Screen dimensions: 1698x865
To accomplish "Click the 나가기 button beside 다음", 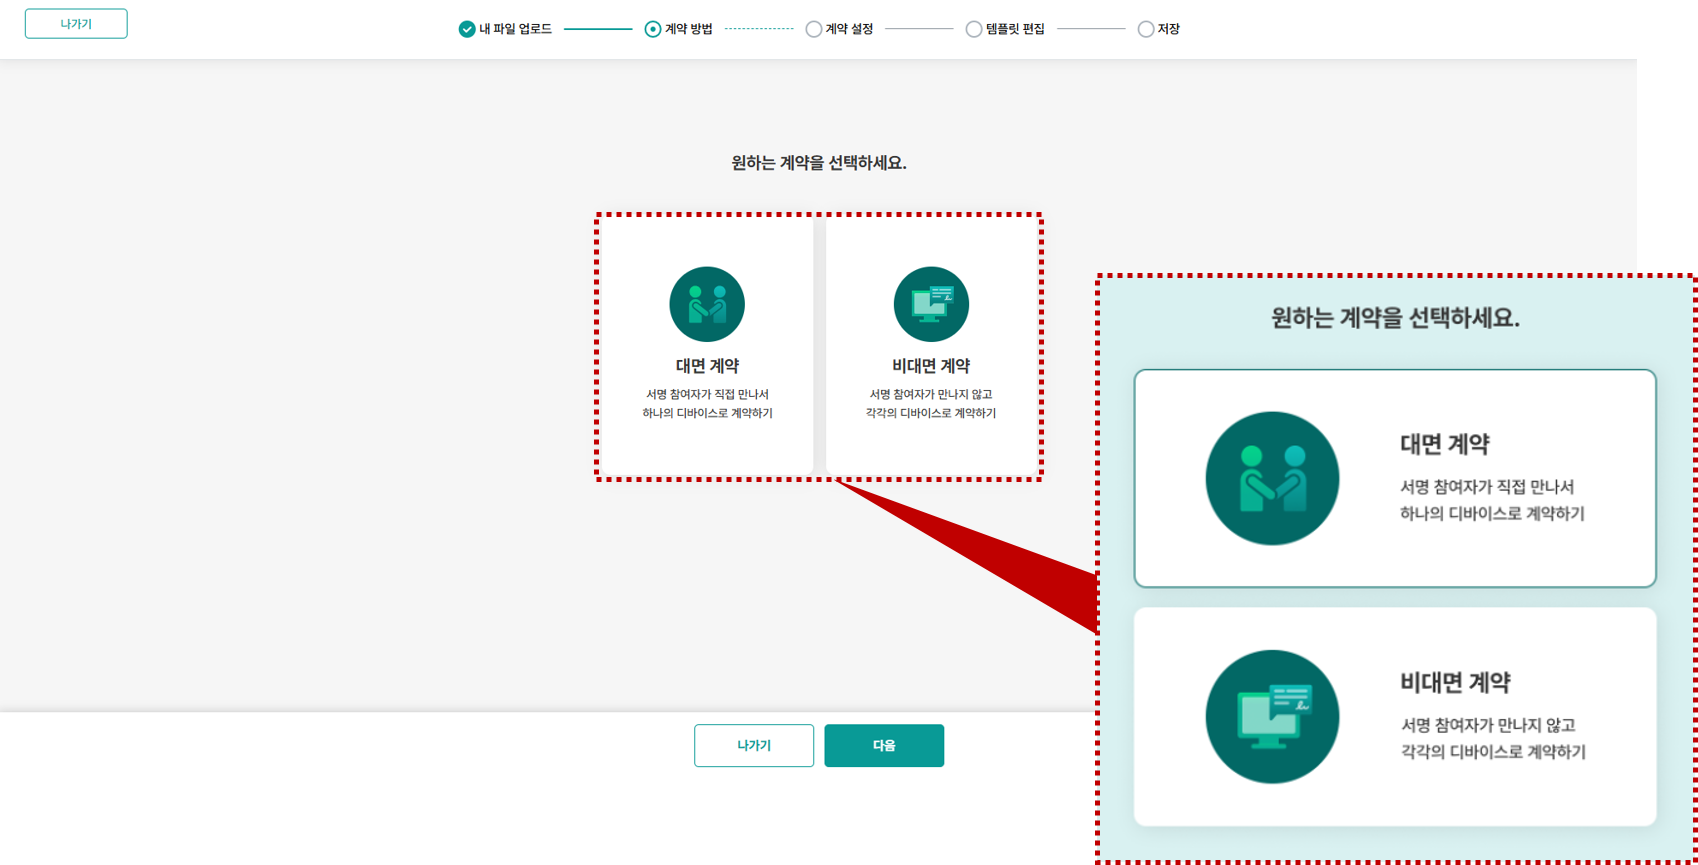I will coord(754,745).
